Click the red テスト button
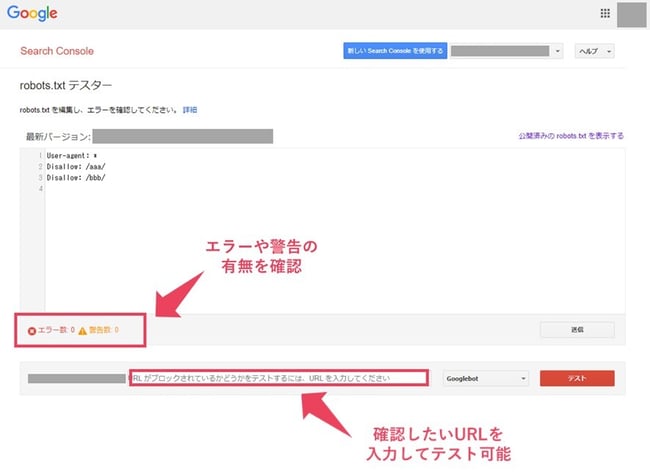This screenshot has height=474, width=650. tap(577, 378)
